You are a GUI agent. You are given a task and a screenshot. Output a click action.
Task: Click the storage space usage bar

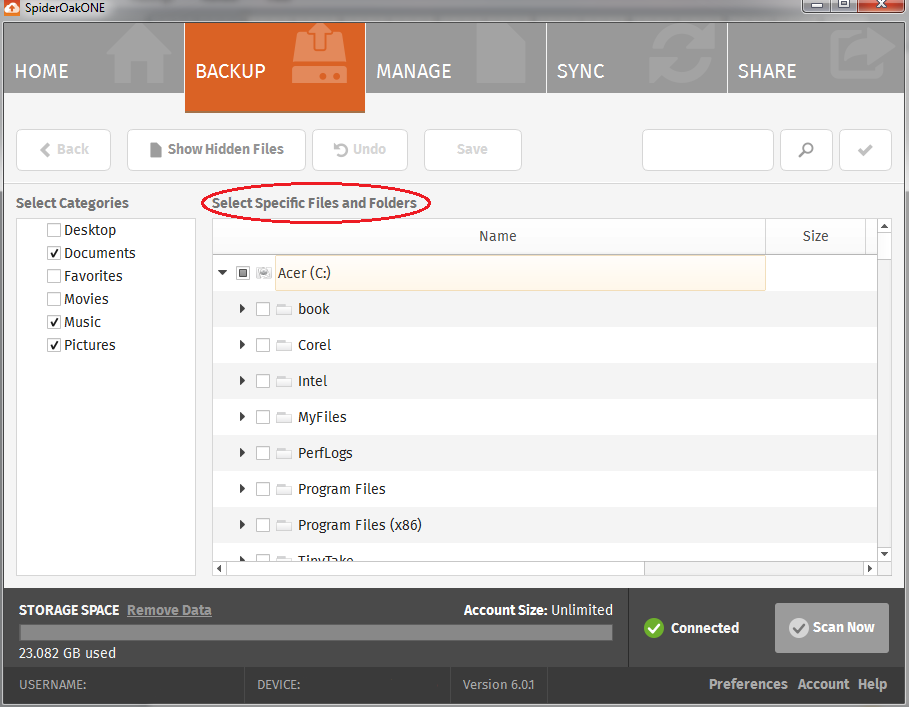pos(316,632)
